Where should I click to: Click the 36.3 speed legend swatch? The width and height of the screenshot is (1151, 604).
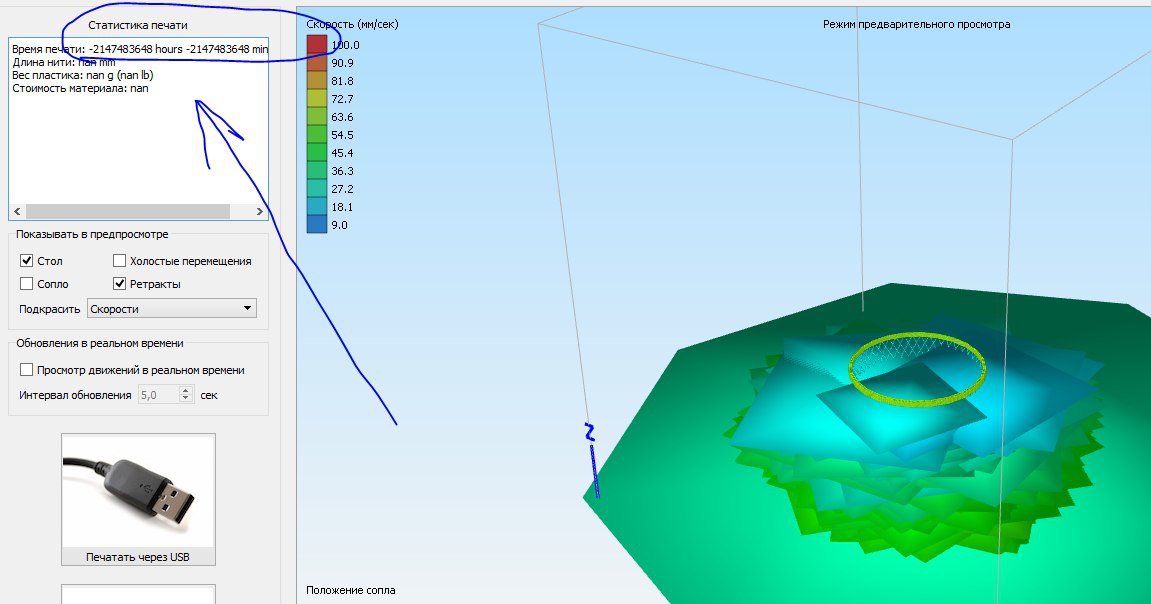coord(316,171)
